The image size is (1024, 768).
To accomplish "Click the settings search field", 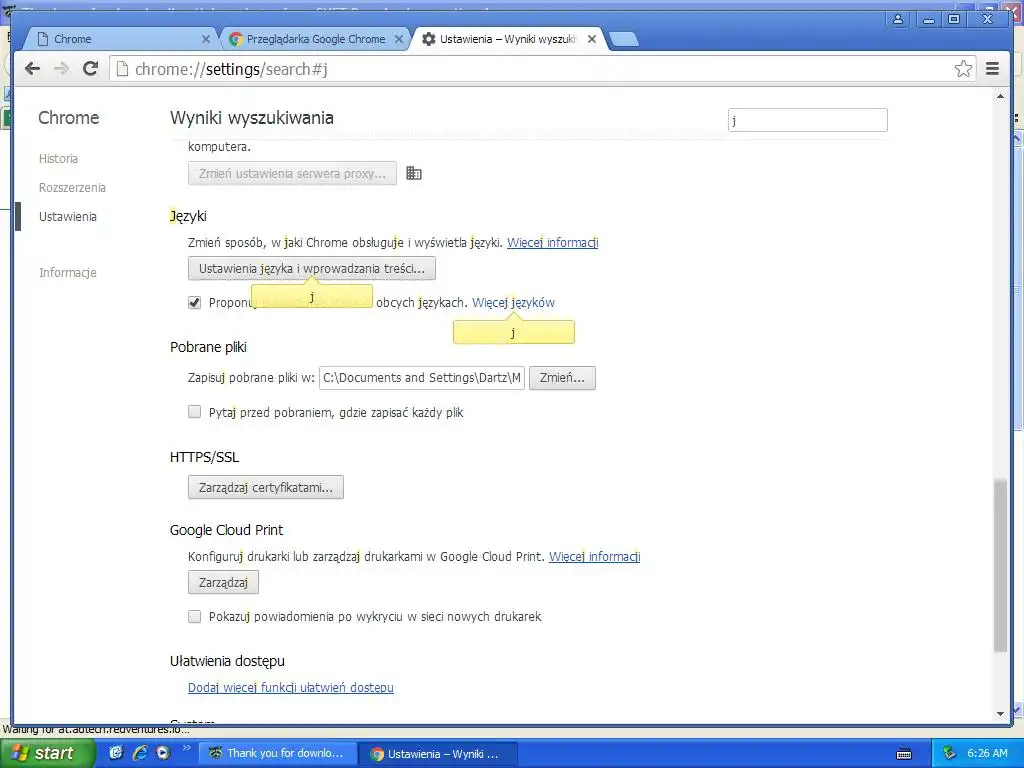I will [x=807, y=120].
